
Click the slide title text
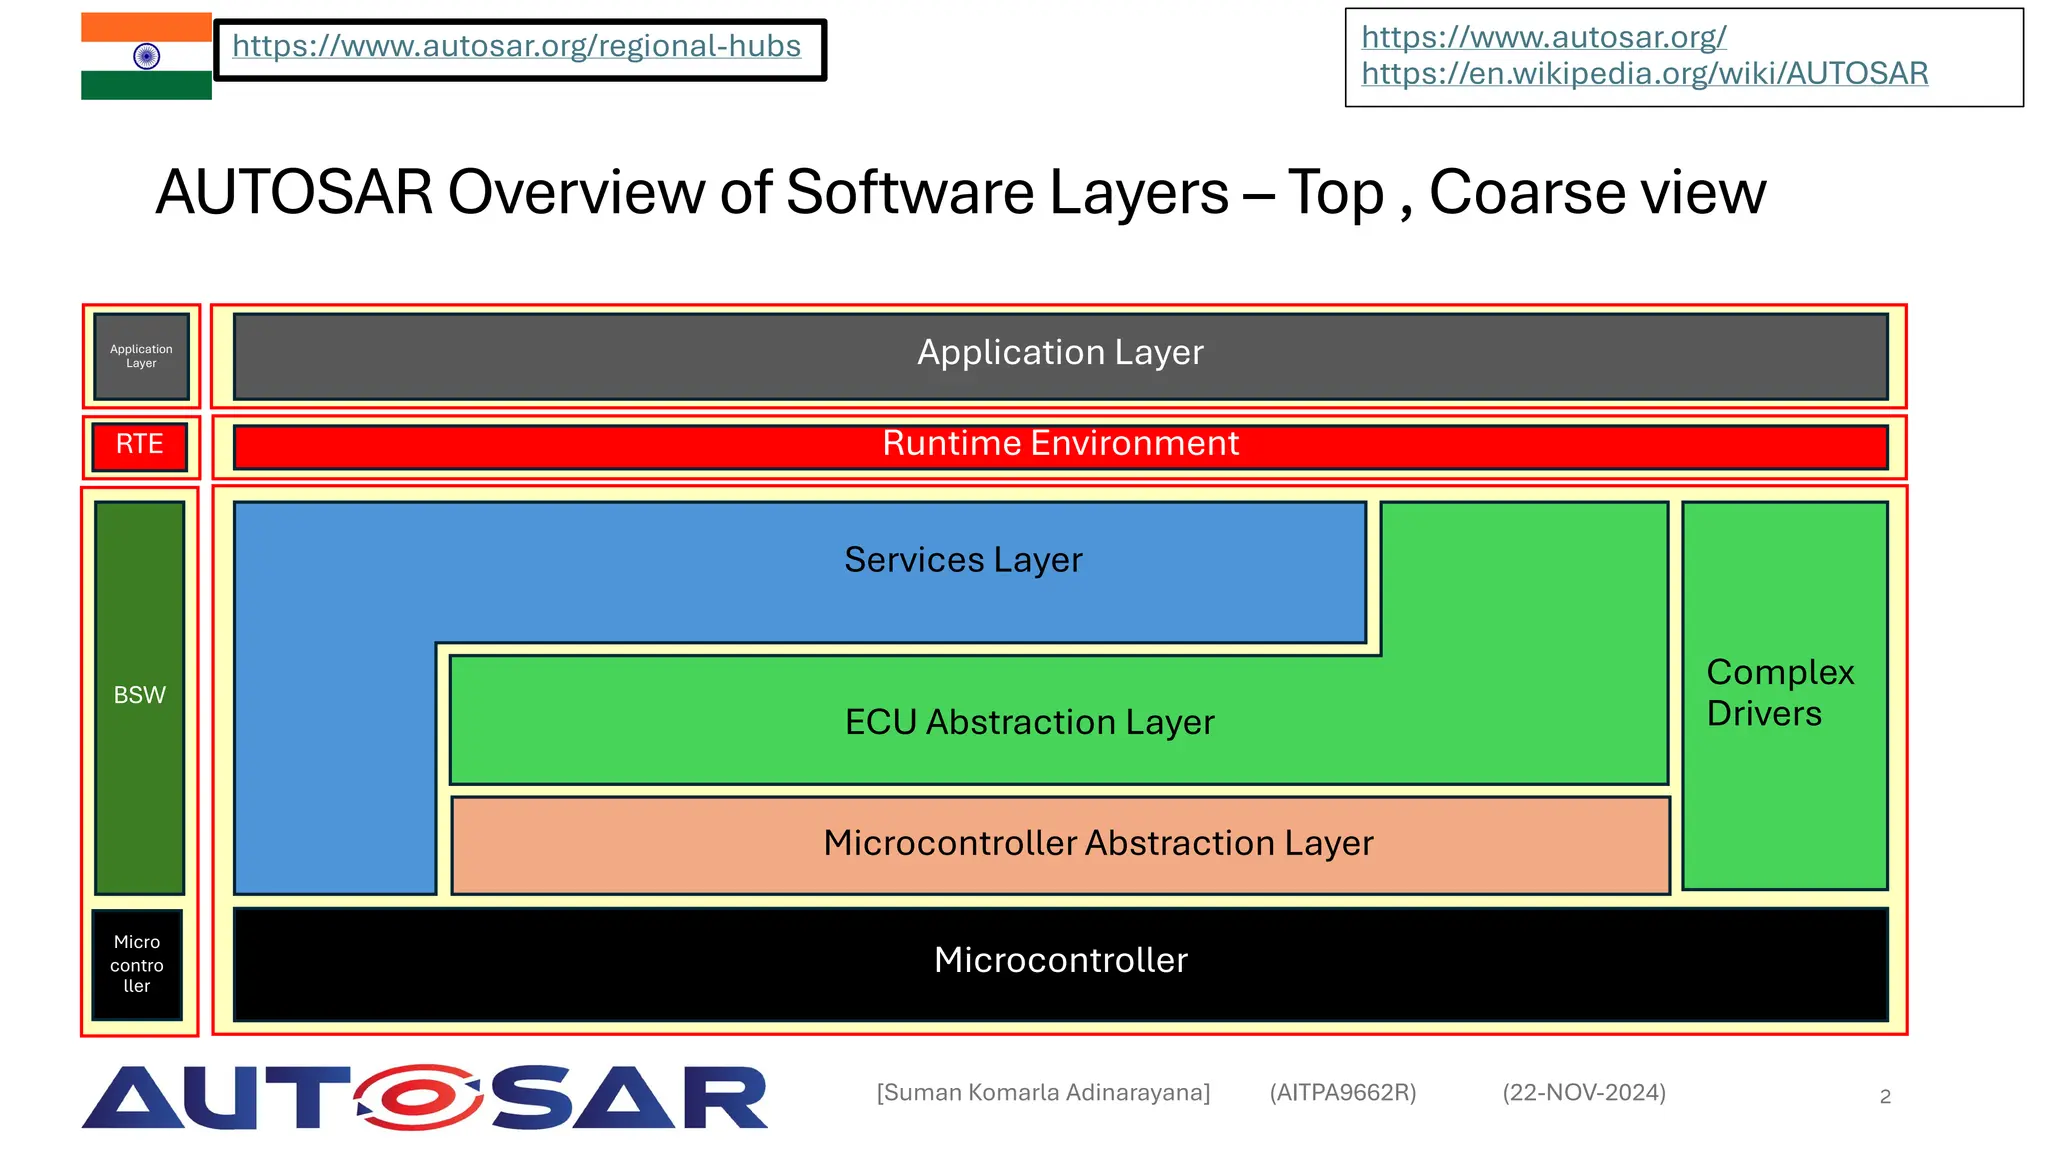pos(960,192)
